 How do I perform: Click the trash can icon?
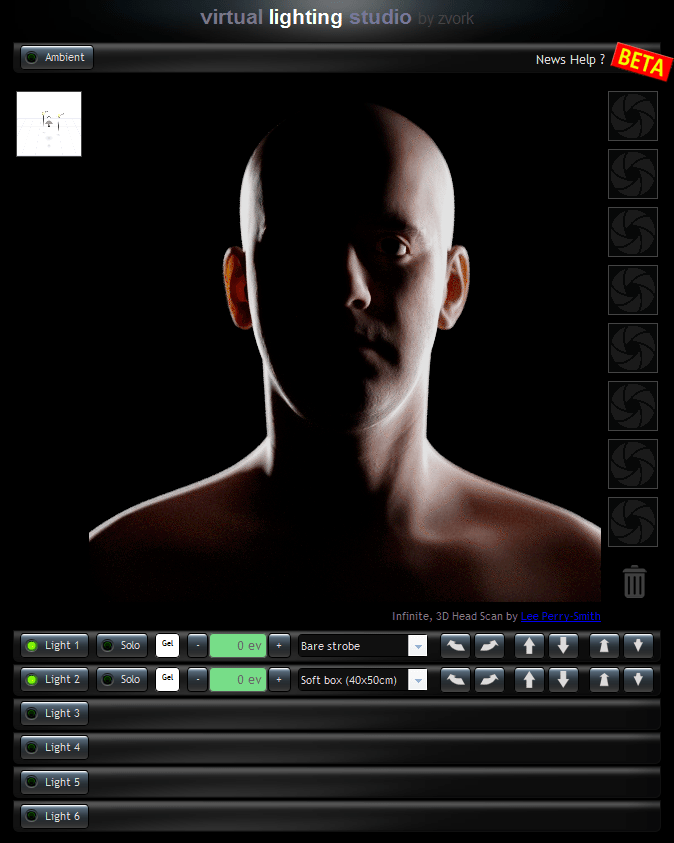pyautogui.click(x=634, y=581)
